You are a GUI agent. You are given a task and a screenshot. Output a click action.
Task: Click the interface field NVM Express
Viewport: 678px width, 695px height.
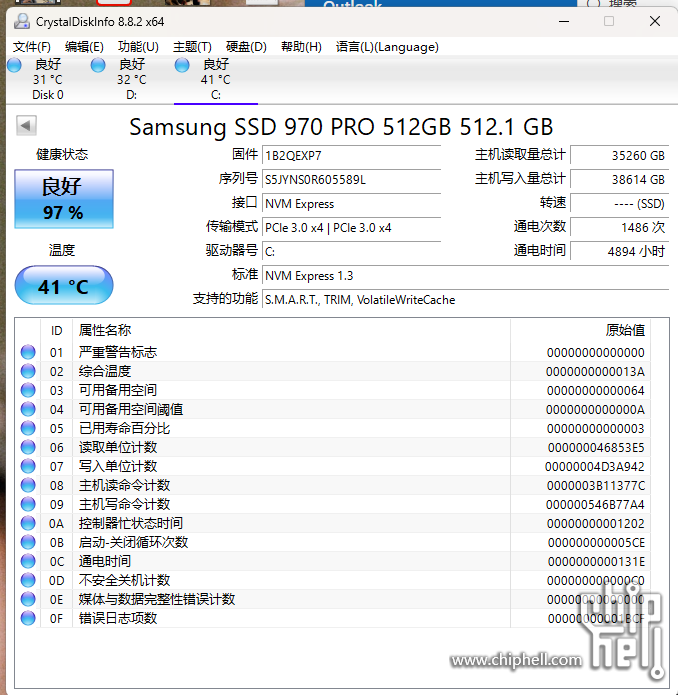pyautogui.click(x=351, y=203)
